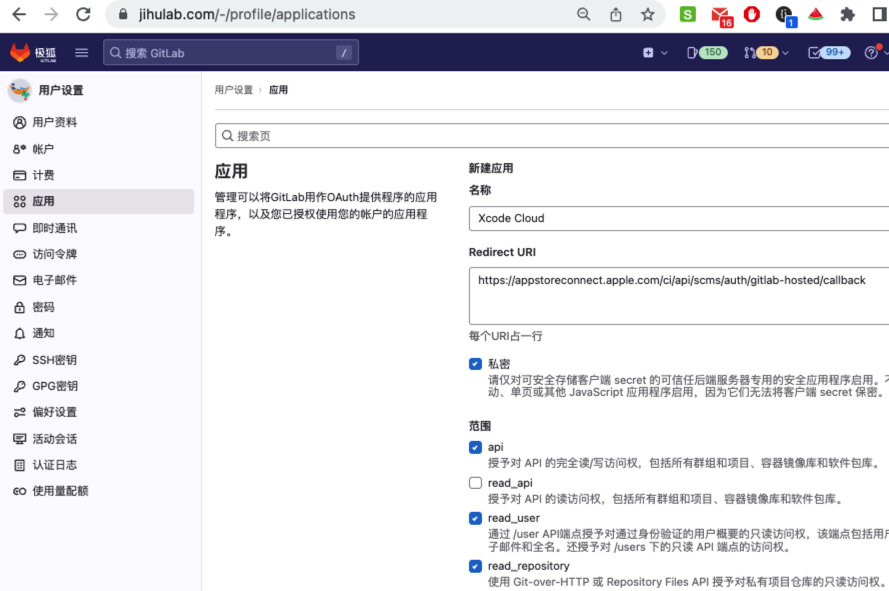
Task: Click the JiHu GitLab fox logo
Action: point(20,53)
